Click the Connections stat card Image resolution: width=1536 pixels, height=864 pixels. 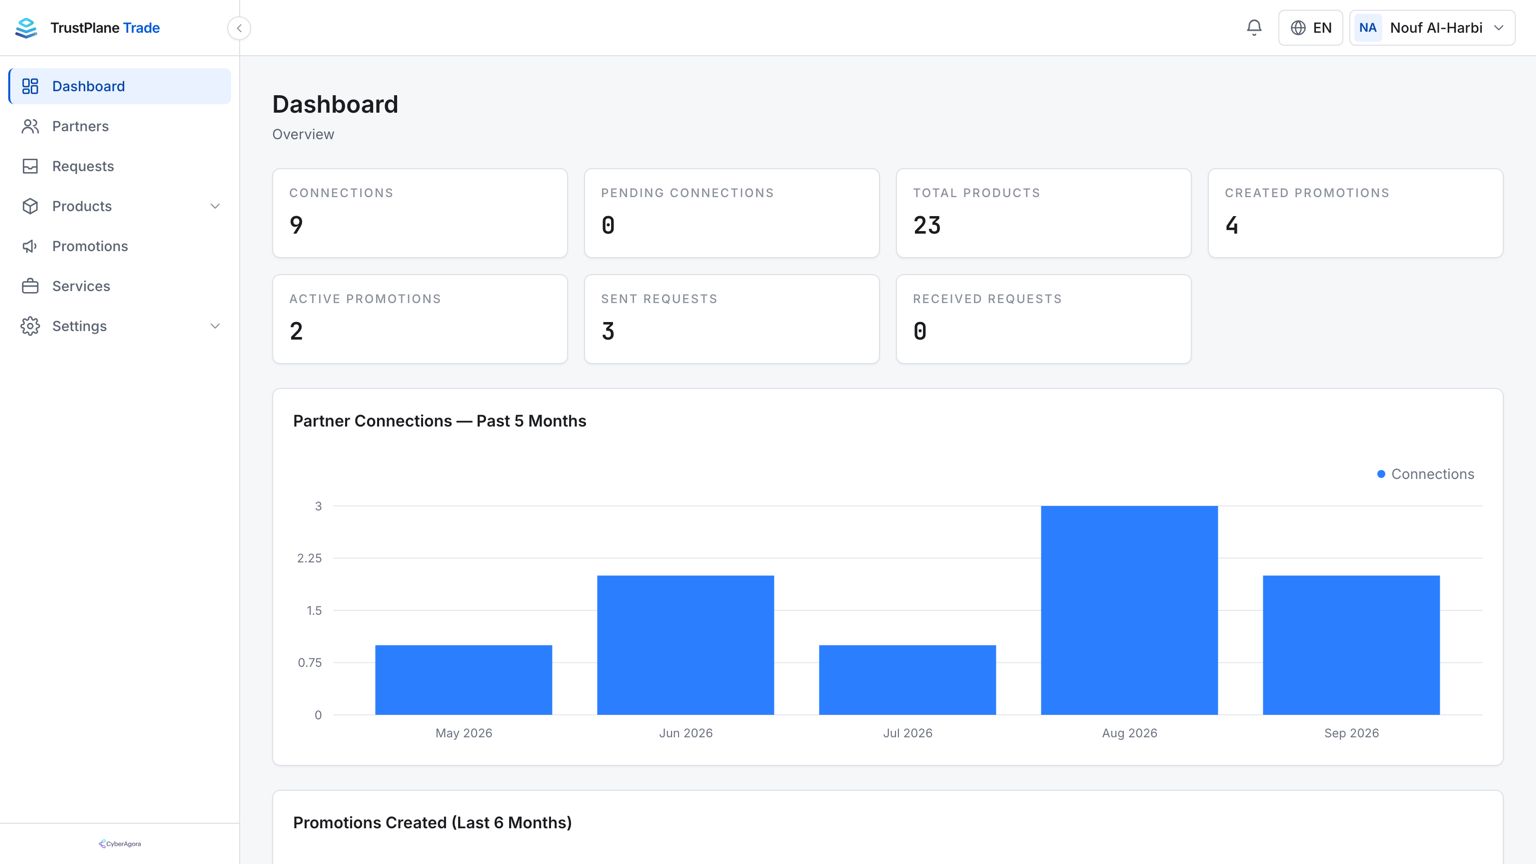click(420, 213)
